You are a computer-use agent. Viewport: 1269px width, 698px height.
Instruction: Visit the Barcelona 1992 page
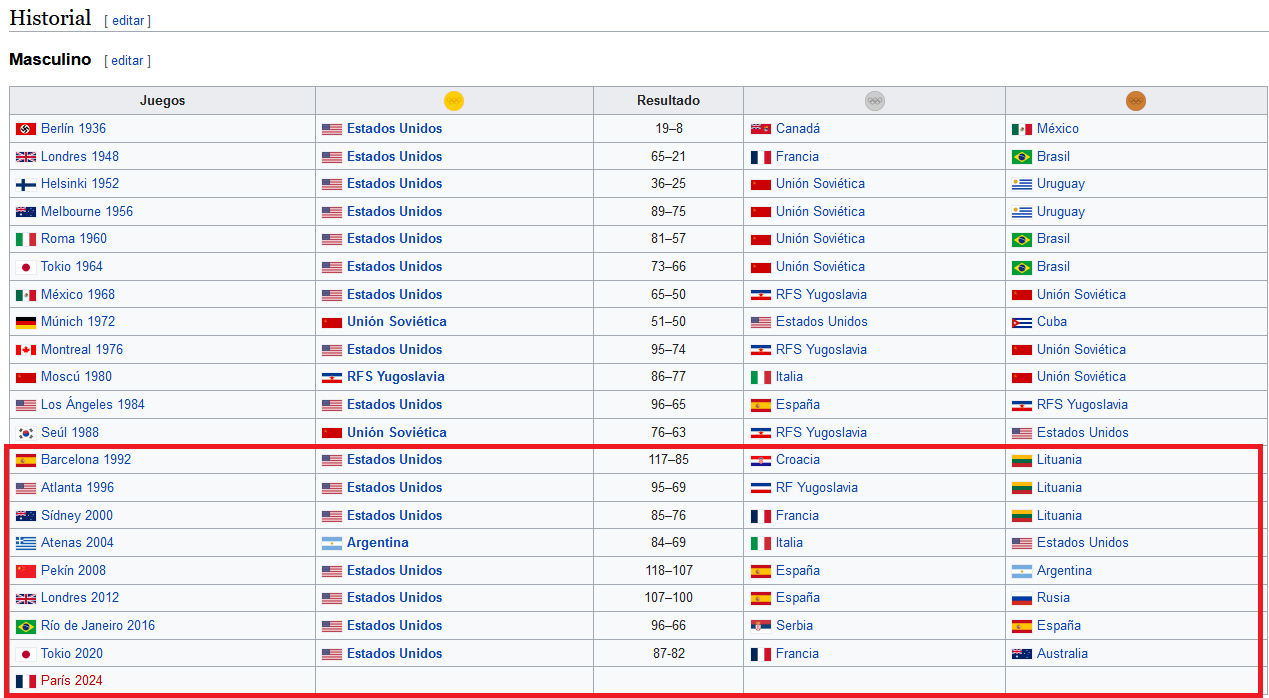(86, 460)
